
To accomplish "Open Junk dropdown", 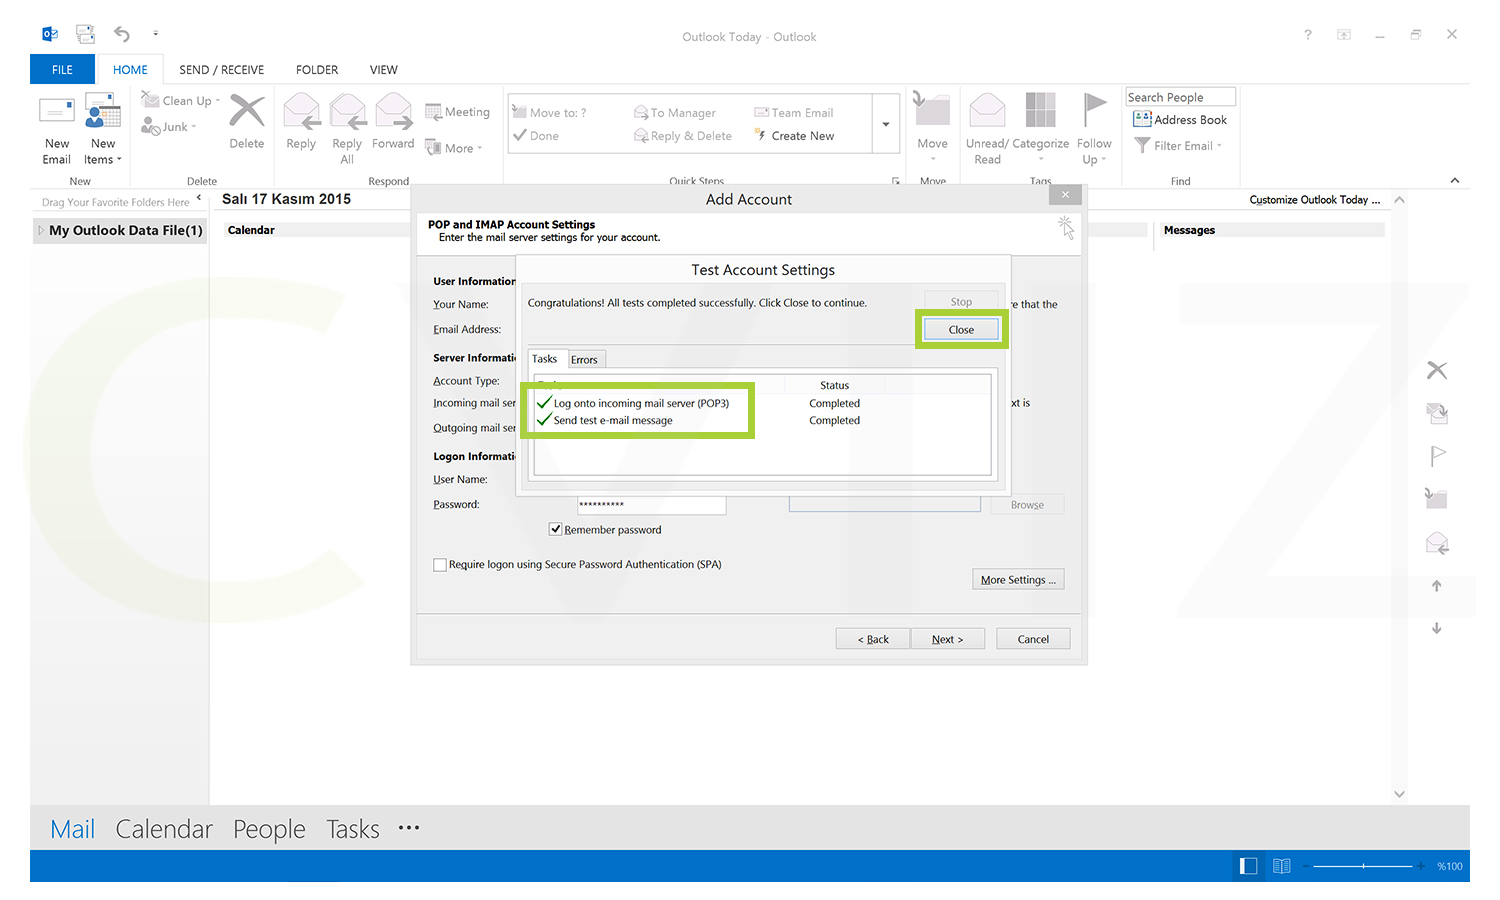I will pos(169,126).
